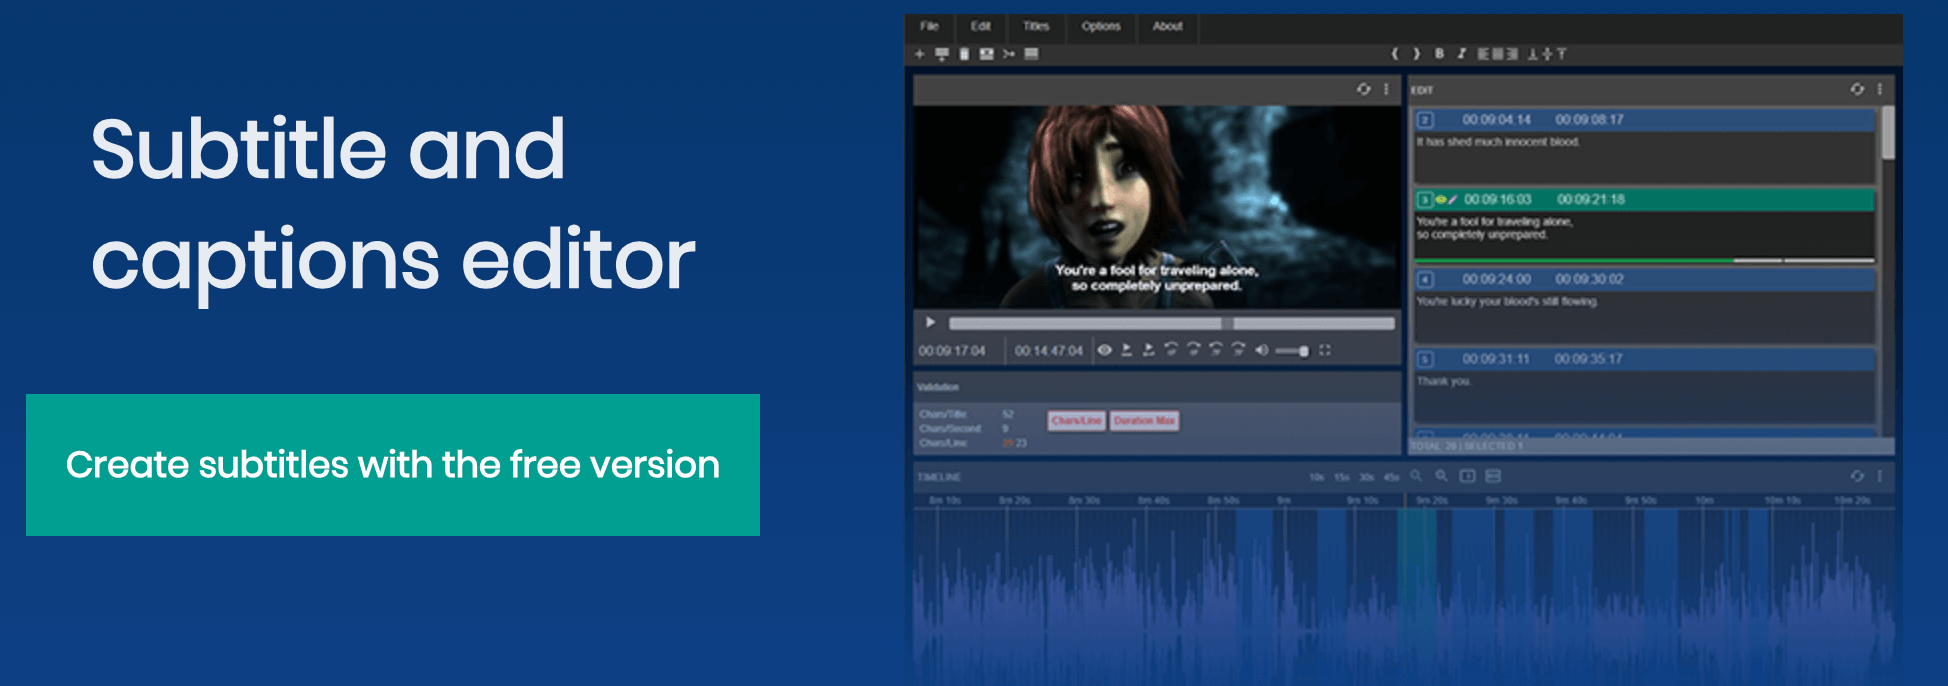The image size is (1948, 686).
Task: Mute audio with the speaker icon
Action: tap(1261, 350)
